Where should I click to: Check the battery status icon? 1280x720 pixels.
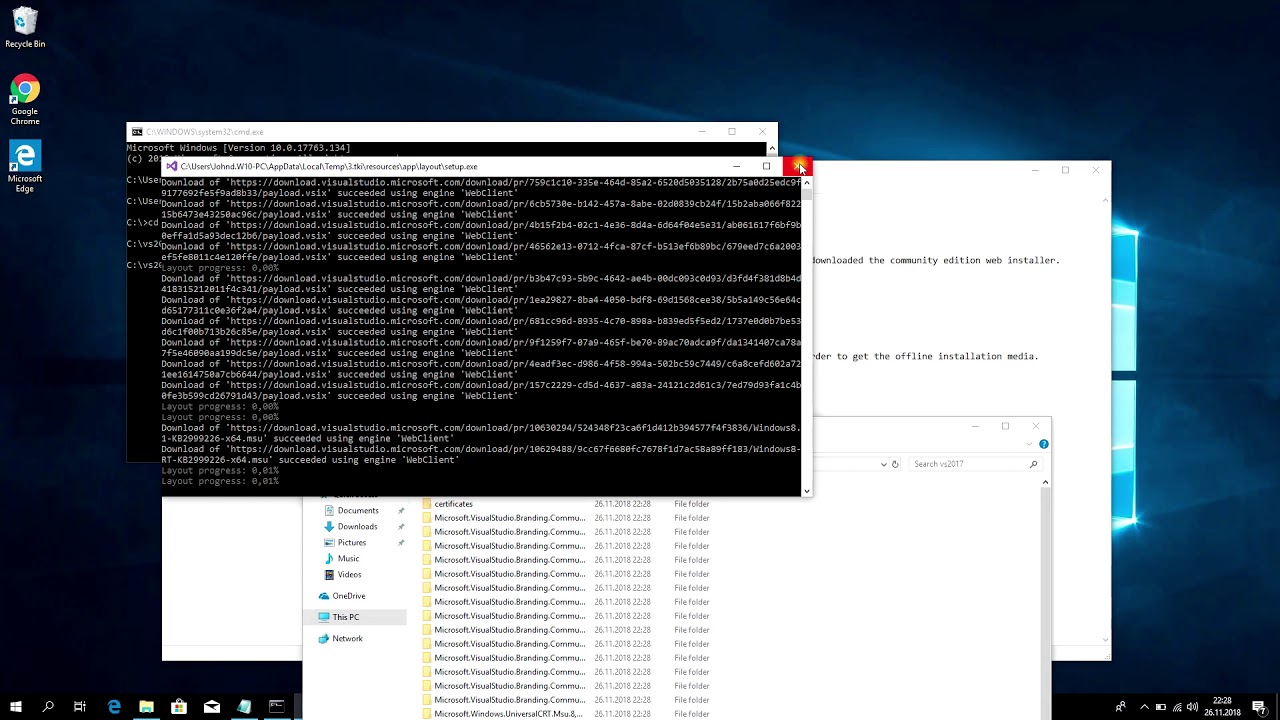[x=1161, y=707]
